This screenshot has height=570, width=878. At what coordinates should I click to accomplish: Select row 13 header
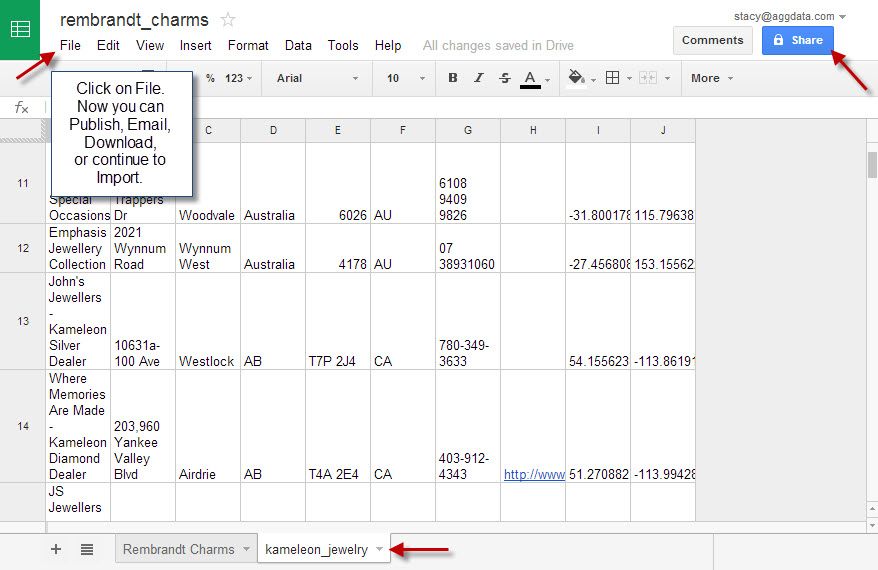23,321
